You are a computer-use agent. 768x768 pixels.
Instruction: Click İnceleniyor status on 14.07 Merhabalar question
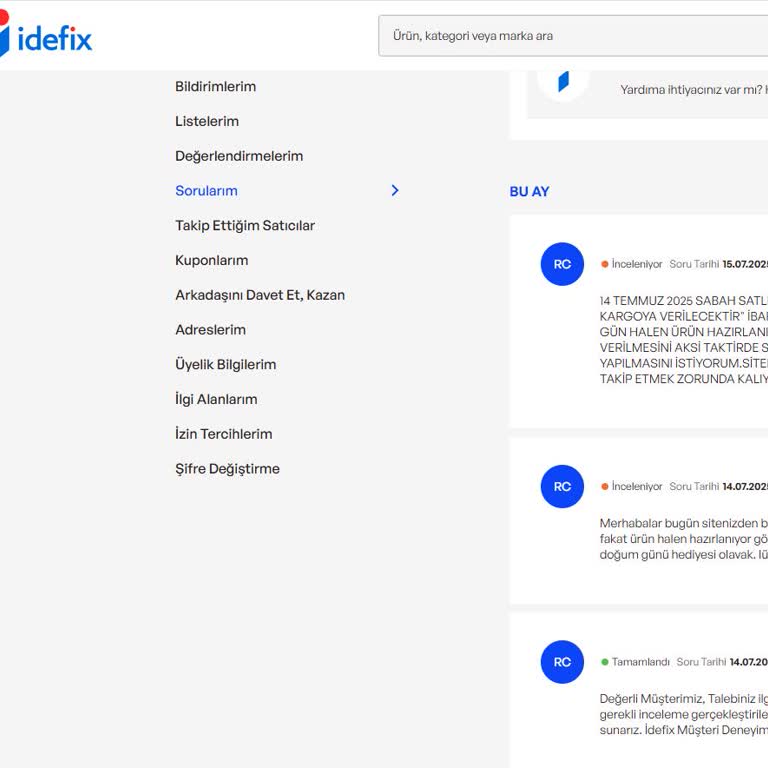[x=632, y=486]
